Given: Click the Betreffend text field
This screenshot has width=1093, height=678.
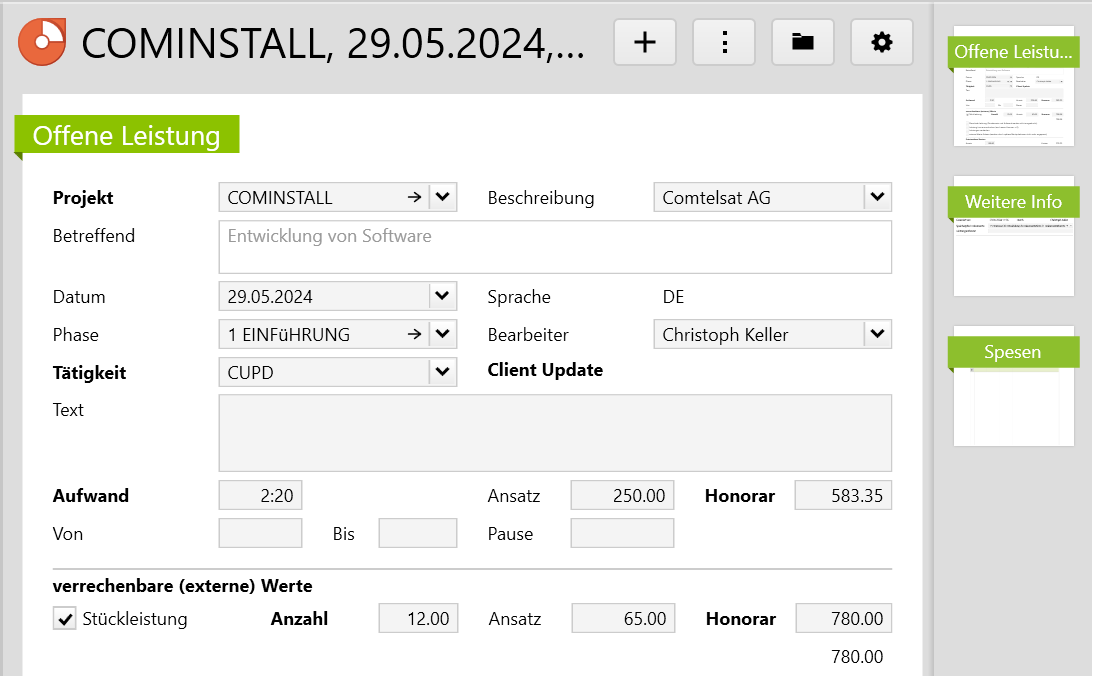Looking at the screenshot, I should coord(554,247).
